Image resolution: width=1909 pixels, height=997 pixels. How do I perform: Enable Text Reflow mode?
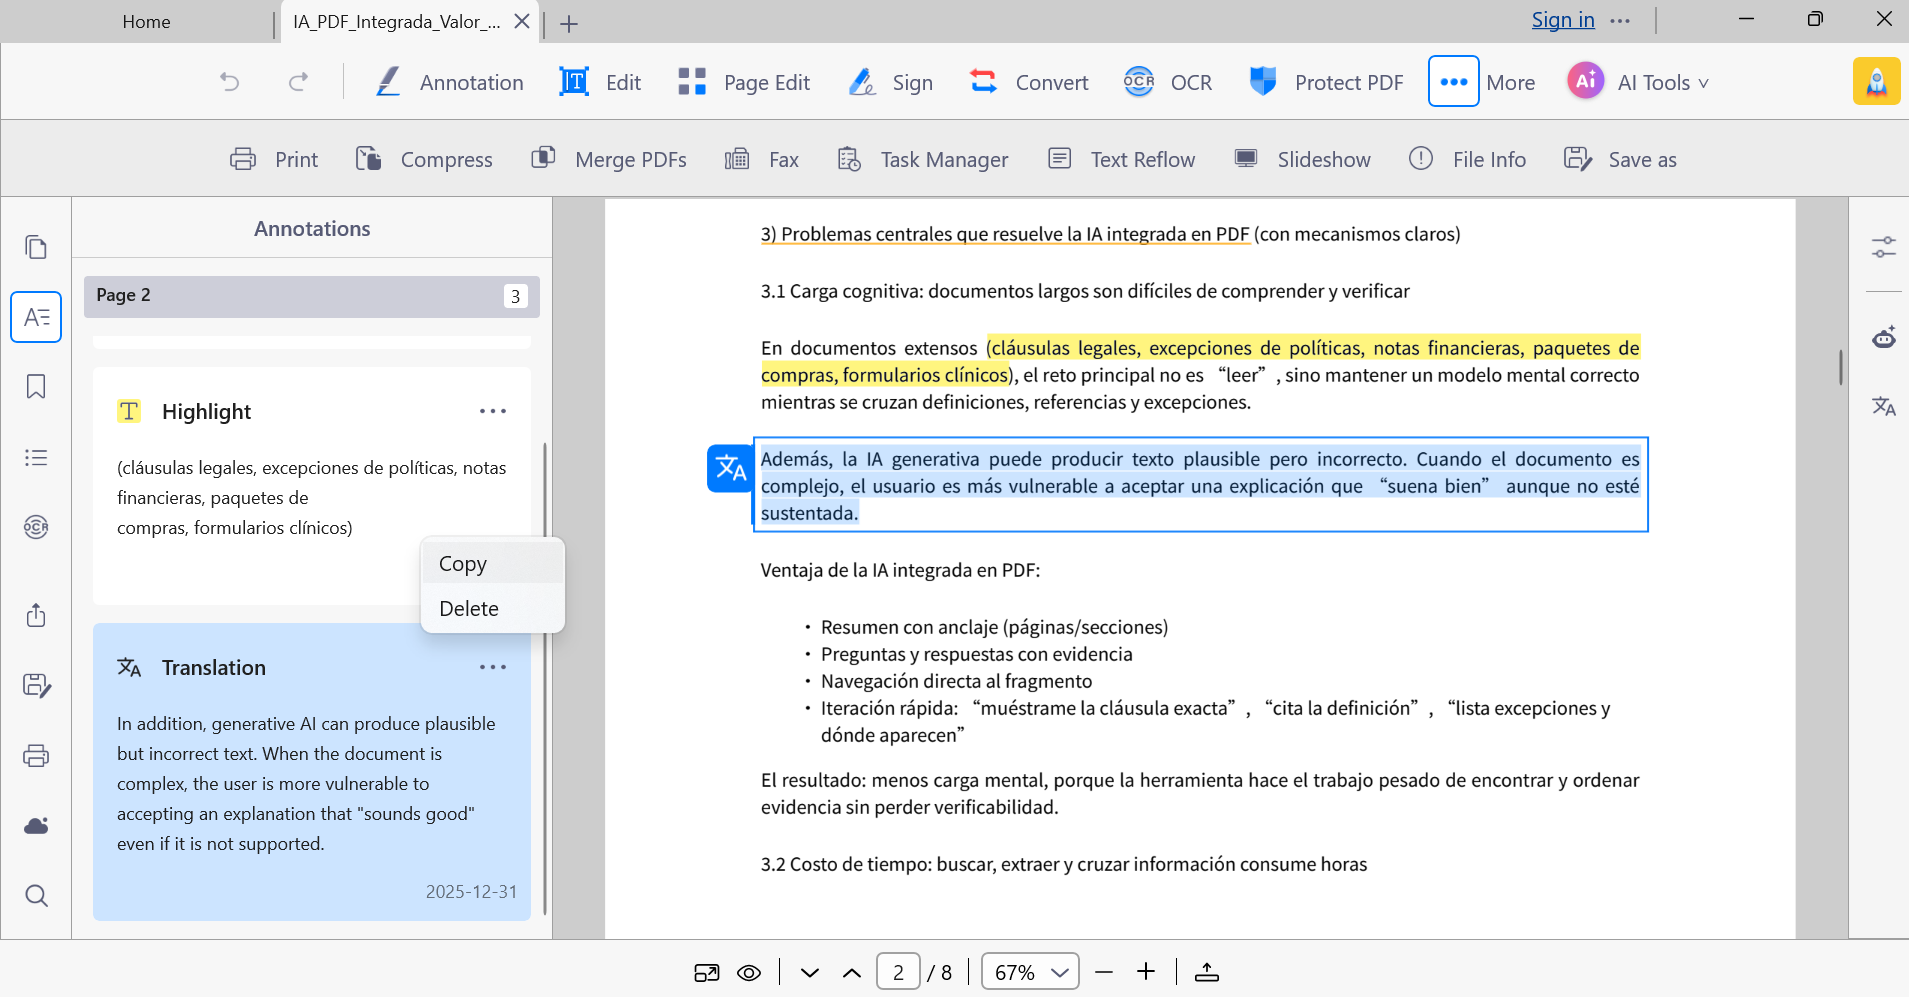coord(1121,160)
